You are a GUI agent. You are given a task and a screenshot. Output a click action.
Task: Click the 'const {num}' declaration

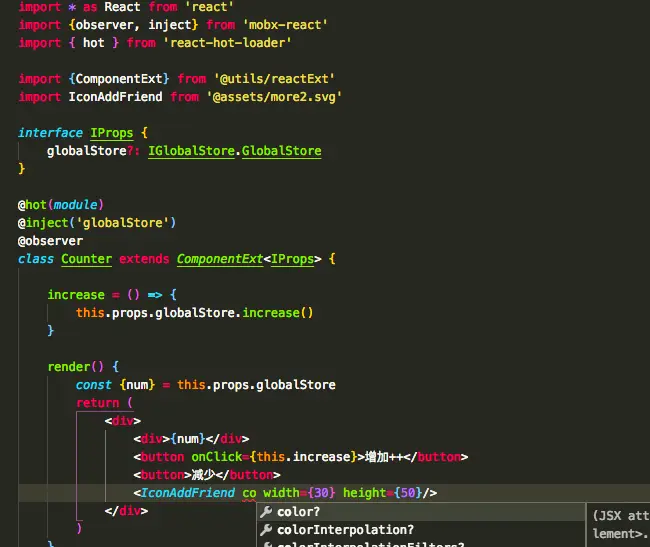(x=115, y=385)
